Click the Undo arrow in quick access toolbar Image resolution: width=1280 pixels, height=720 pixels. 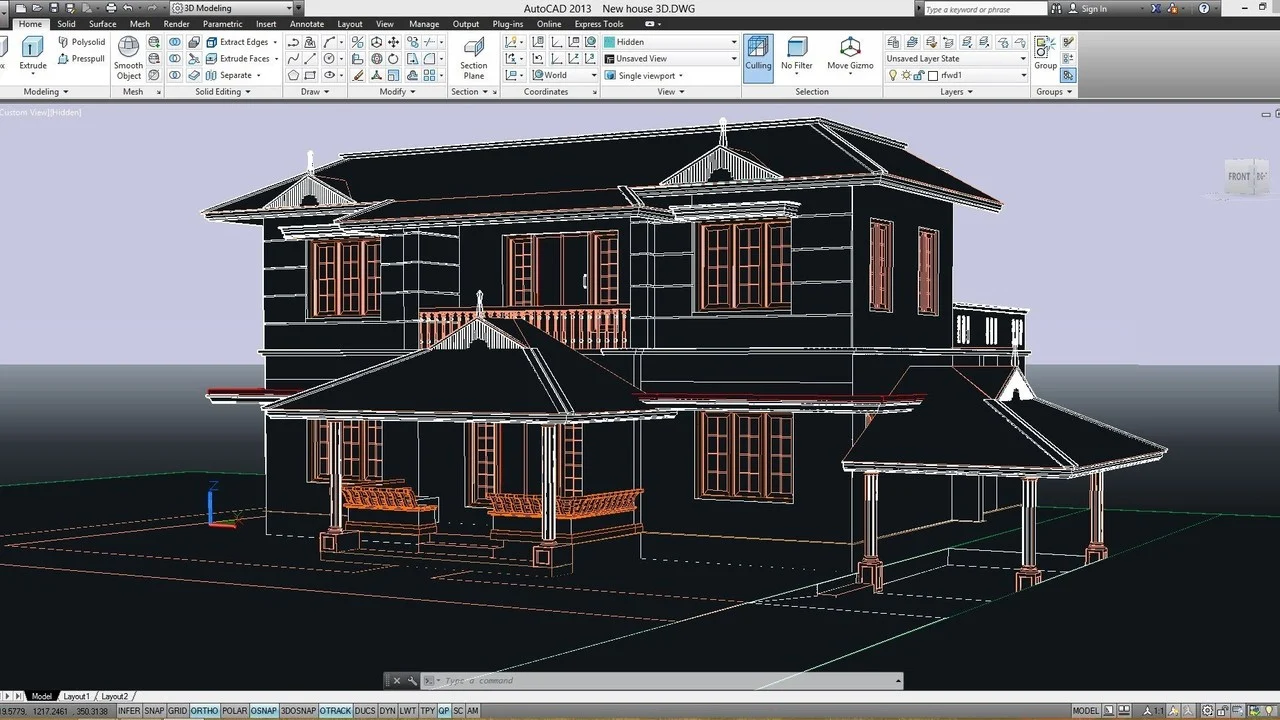click(x=128, y=8)
